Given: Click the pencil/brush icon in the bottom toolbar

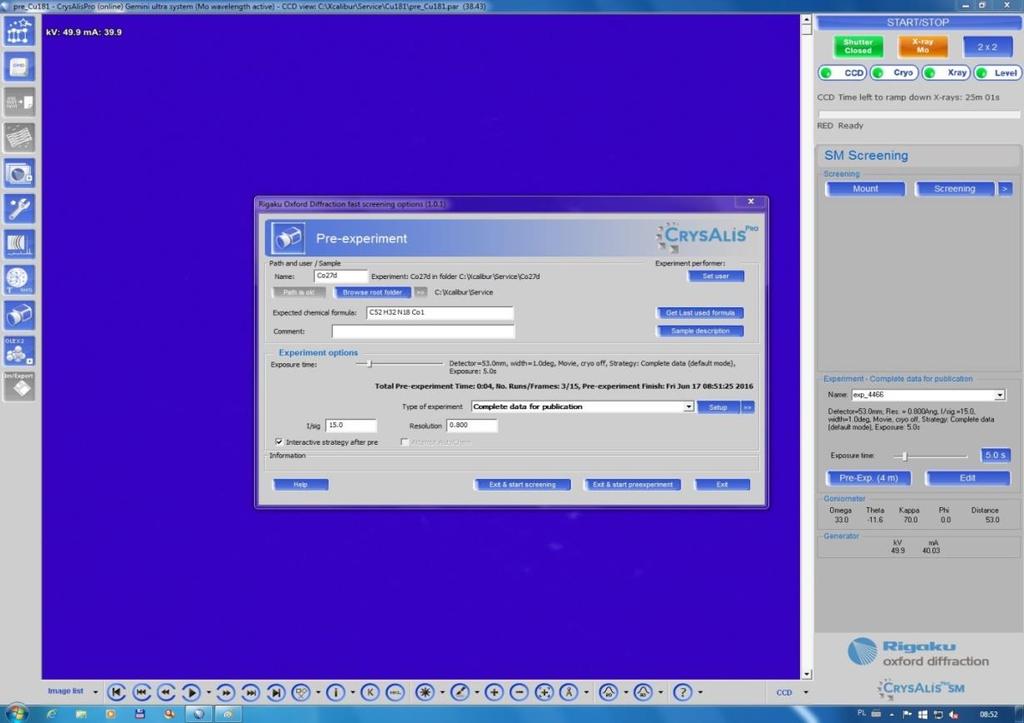Looking at the screenshot, I should tap(460, 692).
